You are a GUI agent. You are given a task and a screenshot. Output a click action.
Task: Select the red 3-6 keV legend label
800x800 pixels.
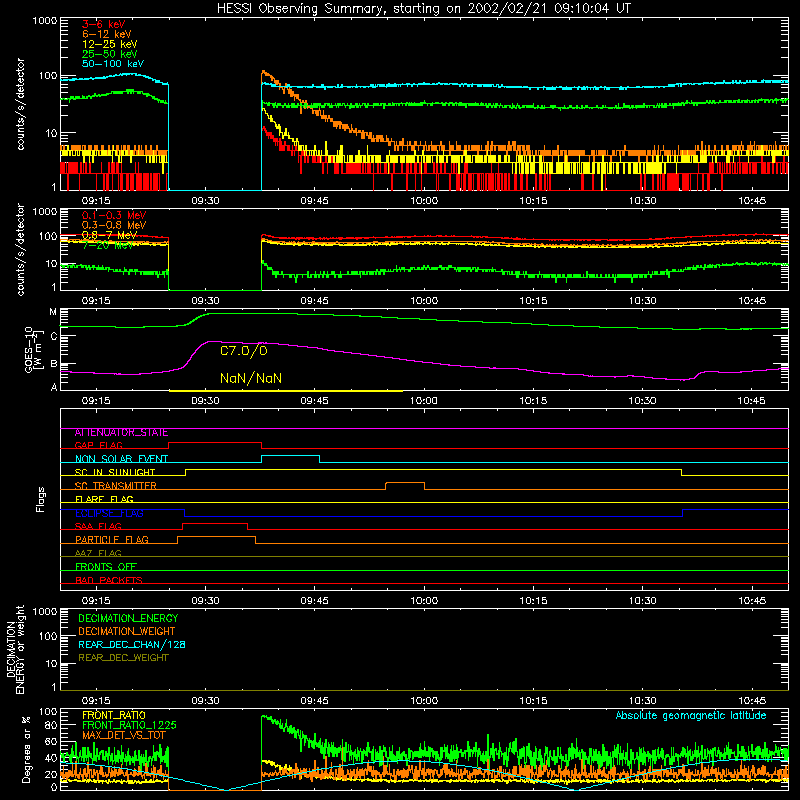[104, 24]
